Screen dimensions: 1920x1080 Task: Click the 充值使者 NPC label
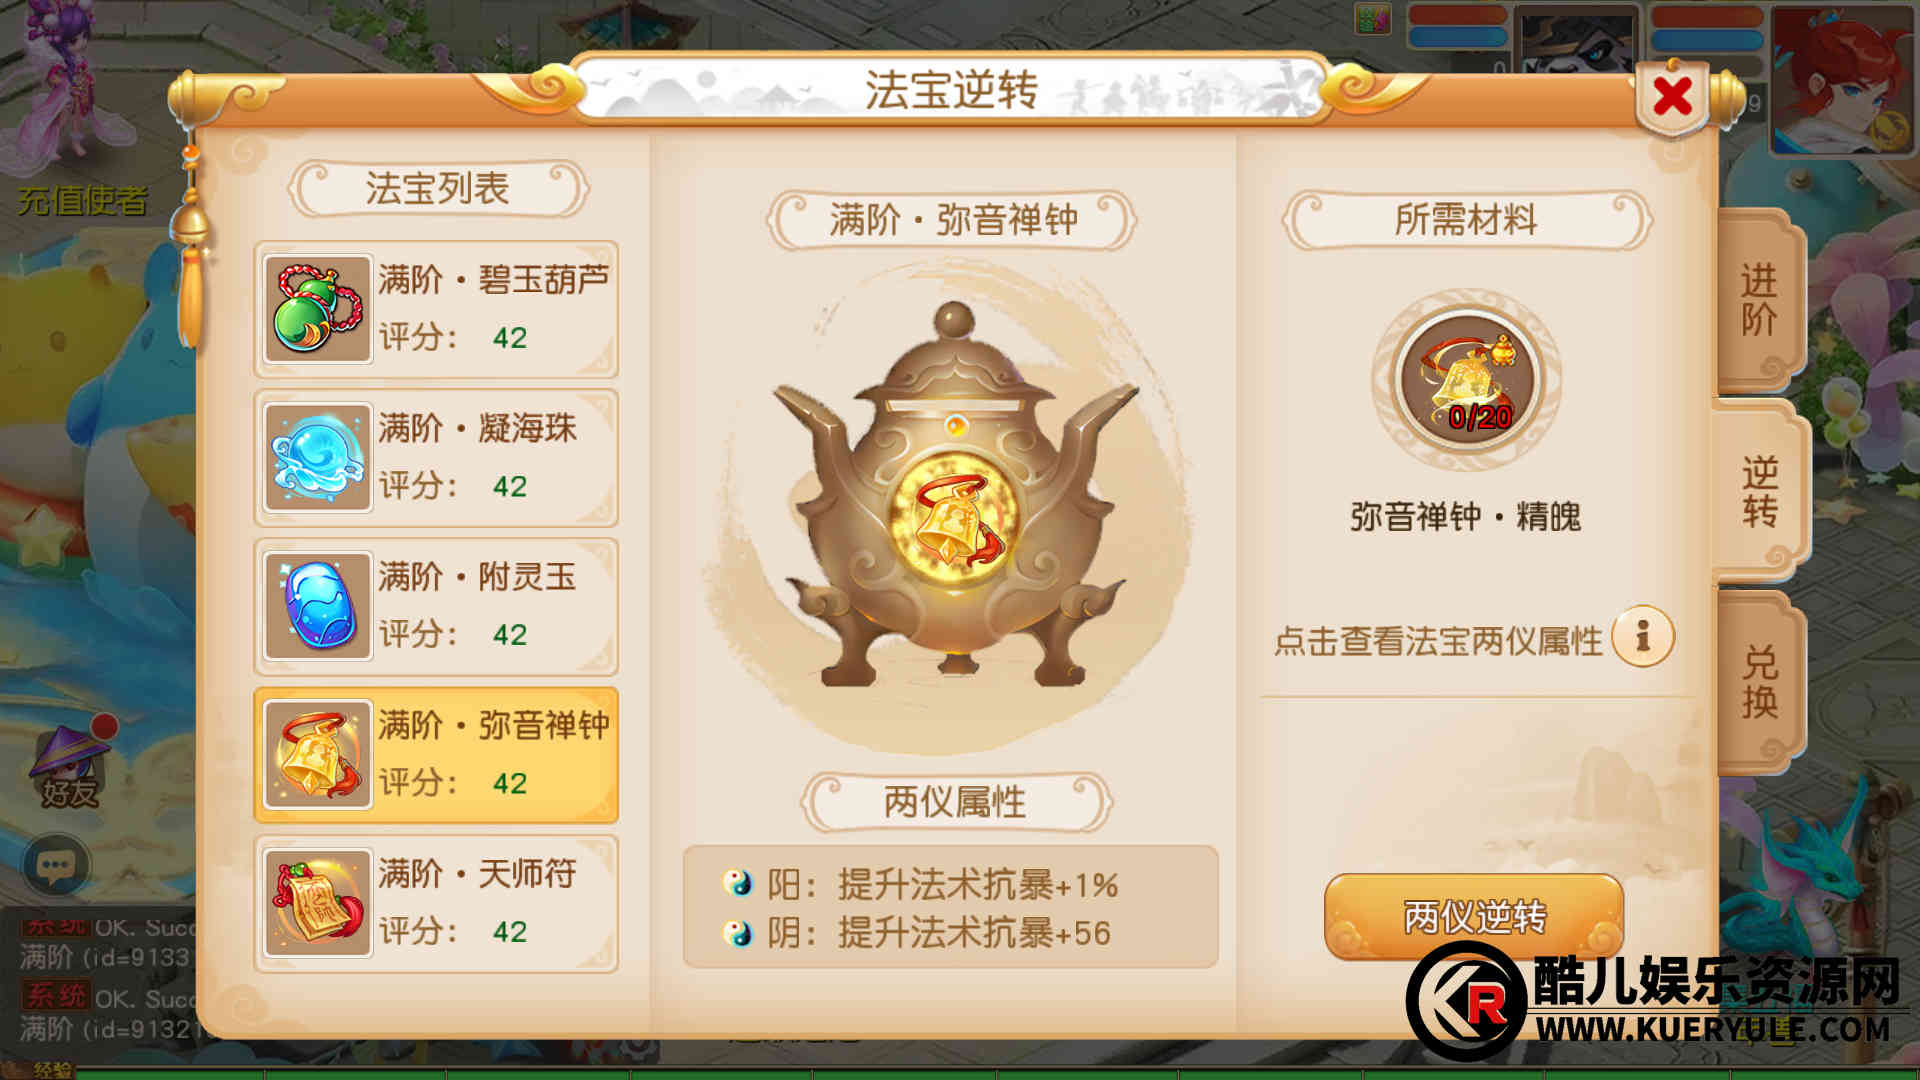[82, 201]
